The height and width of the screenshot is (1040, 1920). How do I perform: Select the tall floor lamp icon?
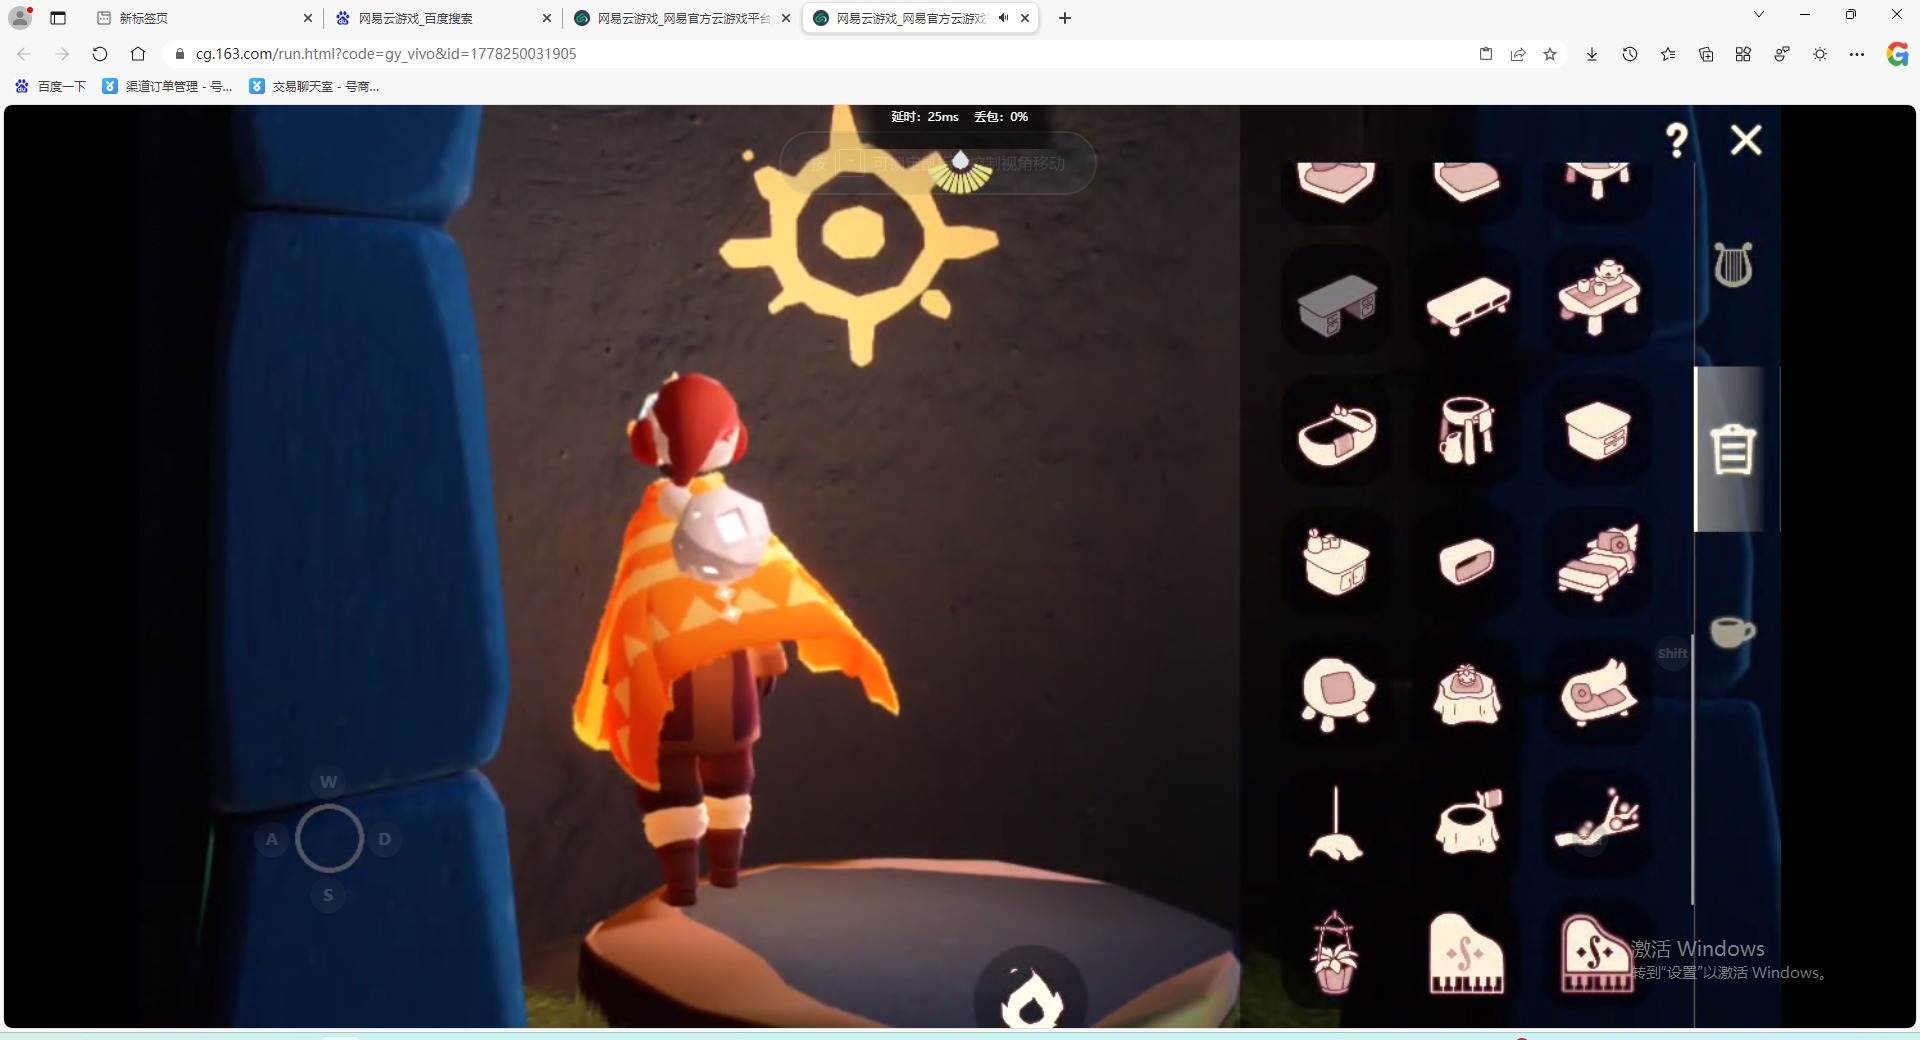click(x=1336, y=823)
